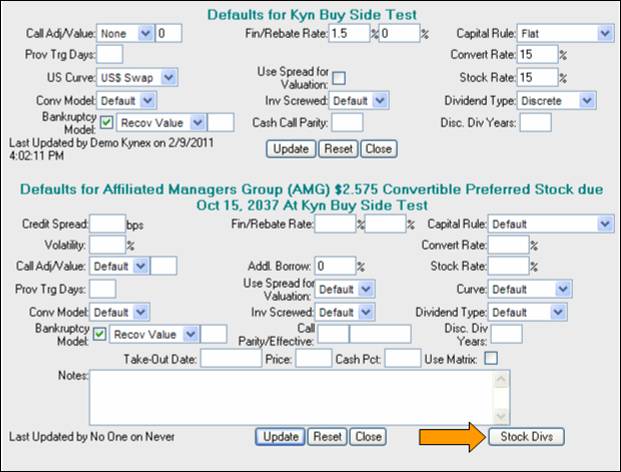This screenshot has width=621, height=472.
Task: Open lower Call Adj/Value dropdown set to Default
Action: tap(119, 266)
